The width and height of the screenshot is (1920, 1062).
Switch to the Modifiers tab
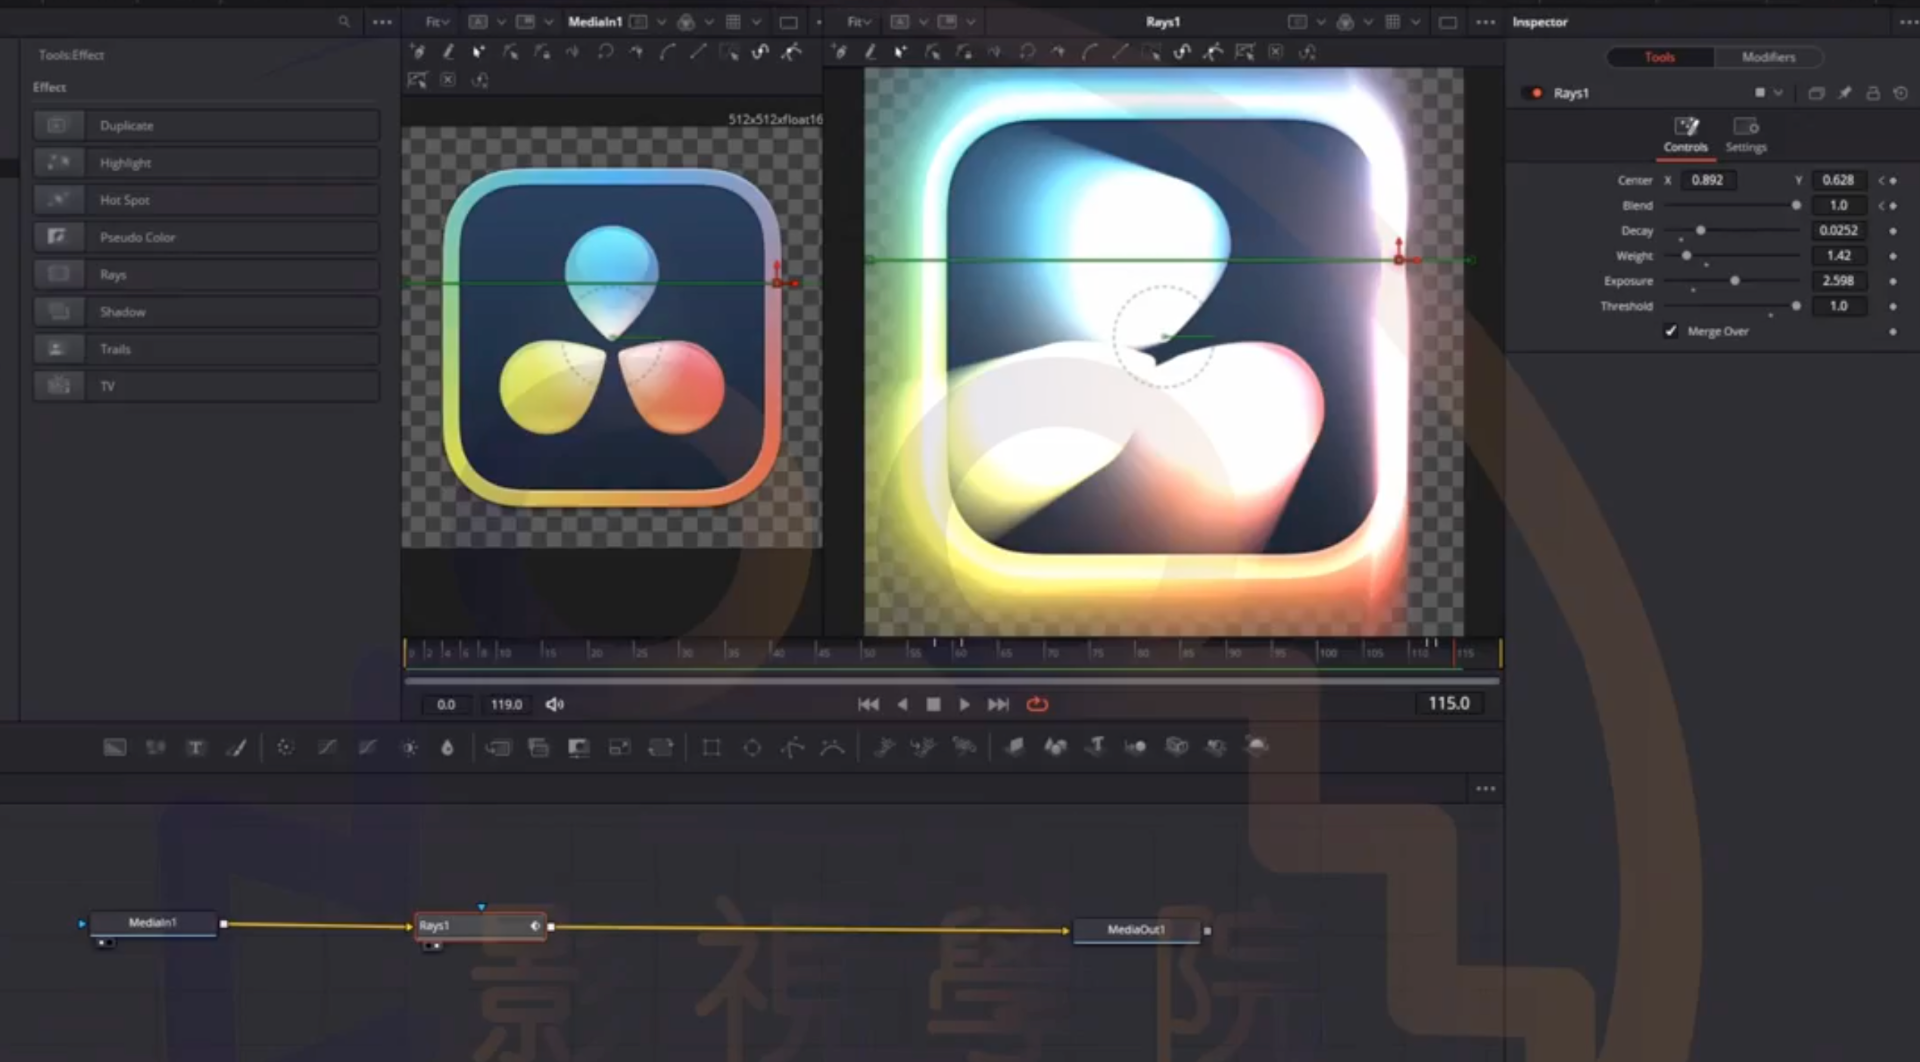(x=1768, y=57)
